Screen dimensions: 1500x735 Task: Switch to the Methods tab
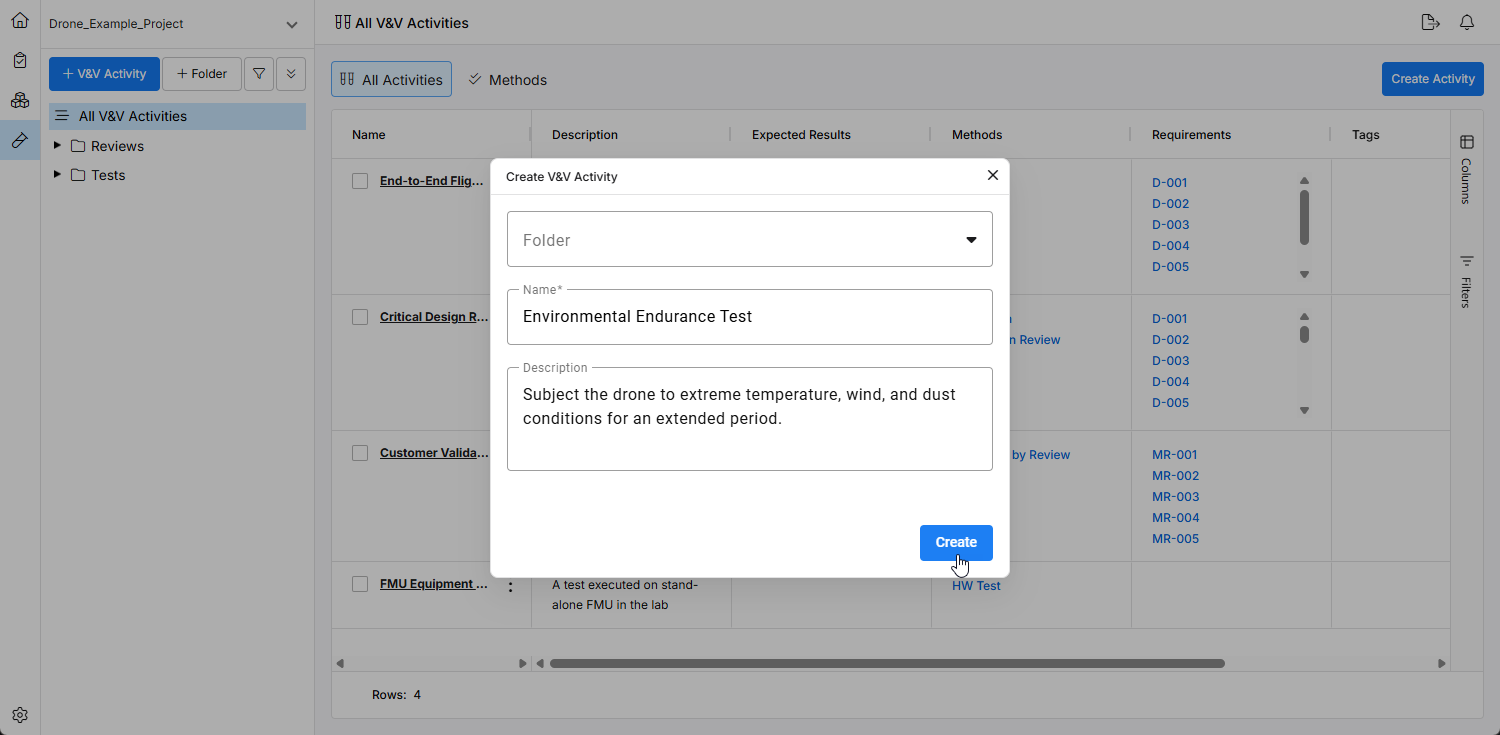coord(508,80)
